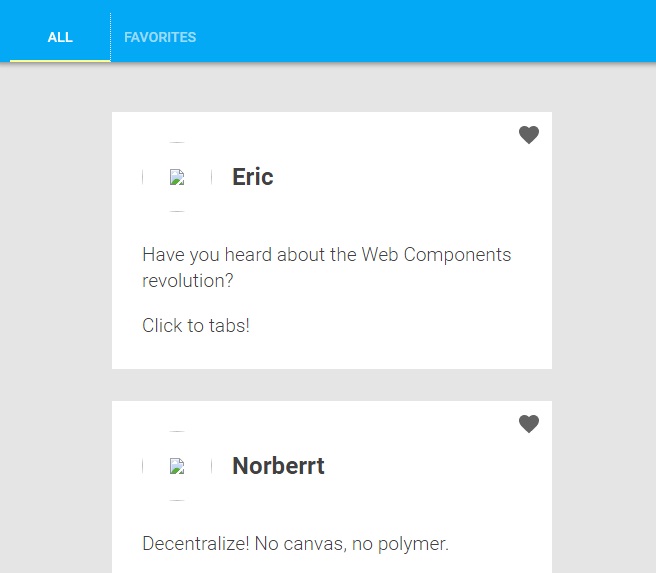Screen dimensions: 656x573
Task: Click Eric's avatar image
Action: point(177,177)
